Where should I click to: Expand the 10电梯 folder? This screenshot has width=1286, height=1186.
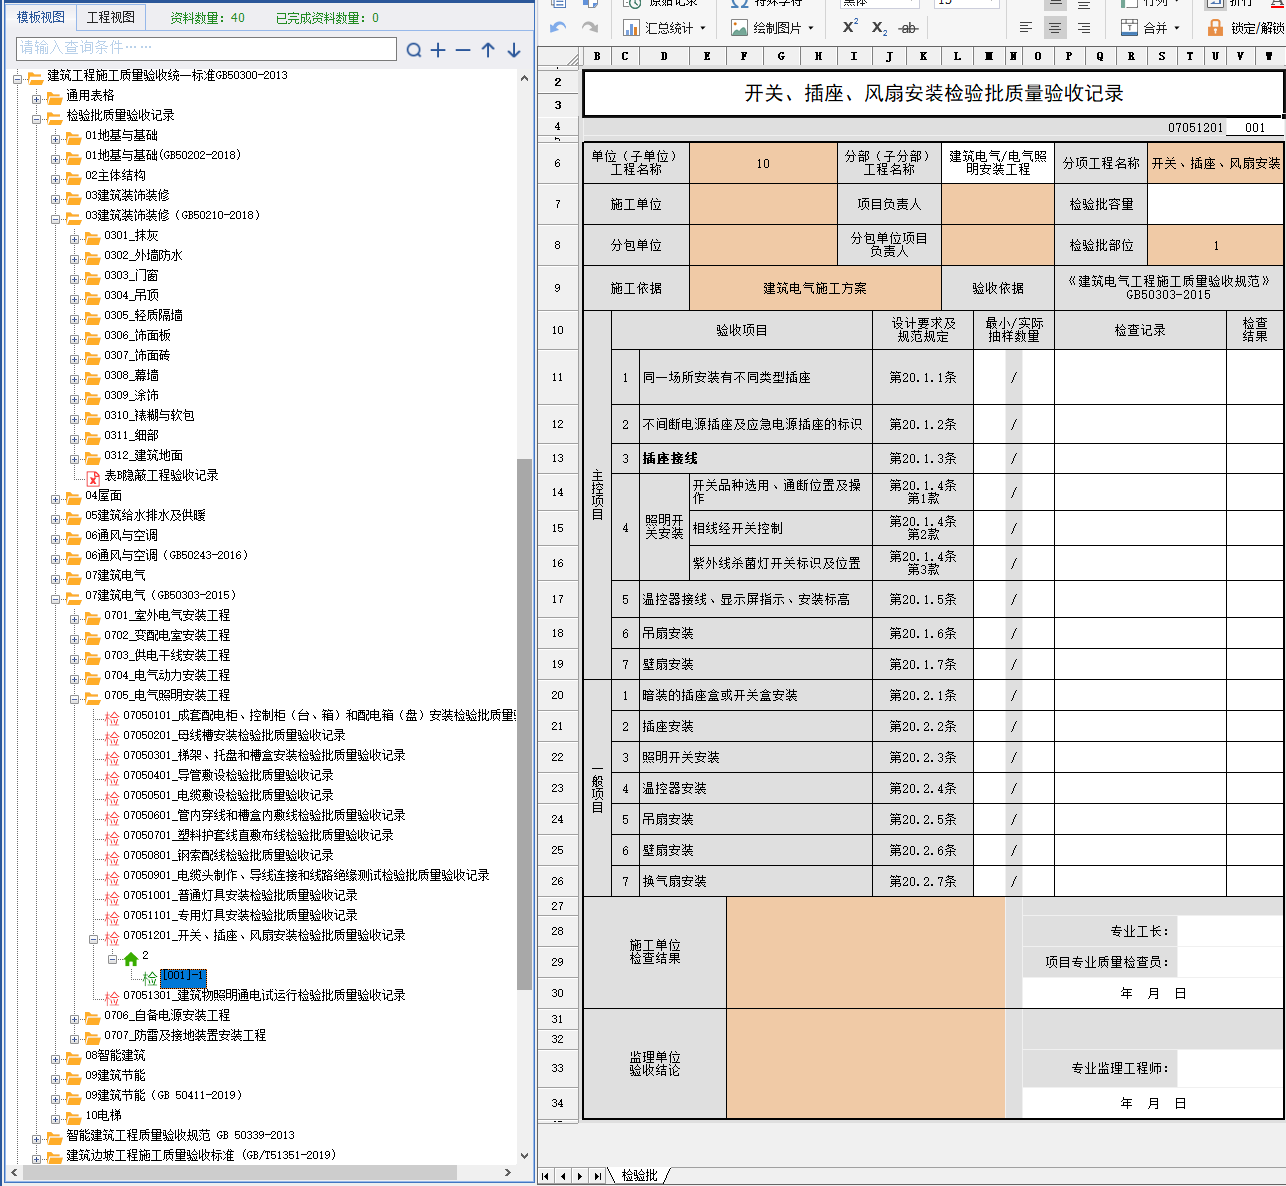point(56,1118)
